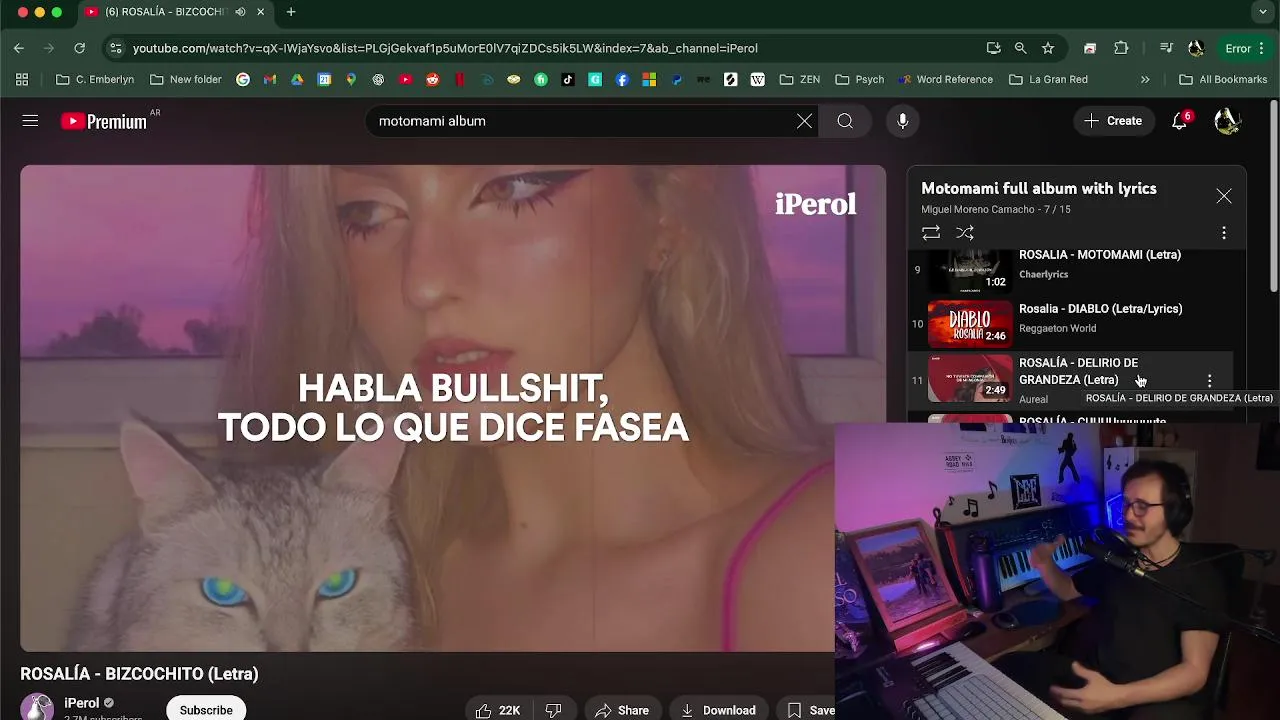Bookmark this page with star
The width and height of the screenshot is (1280, 720).
(x=1048, y=48)
